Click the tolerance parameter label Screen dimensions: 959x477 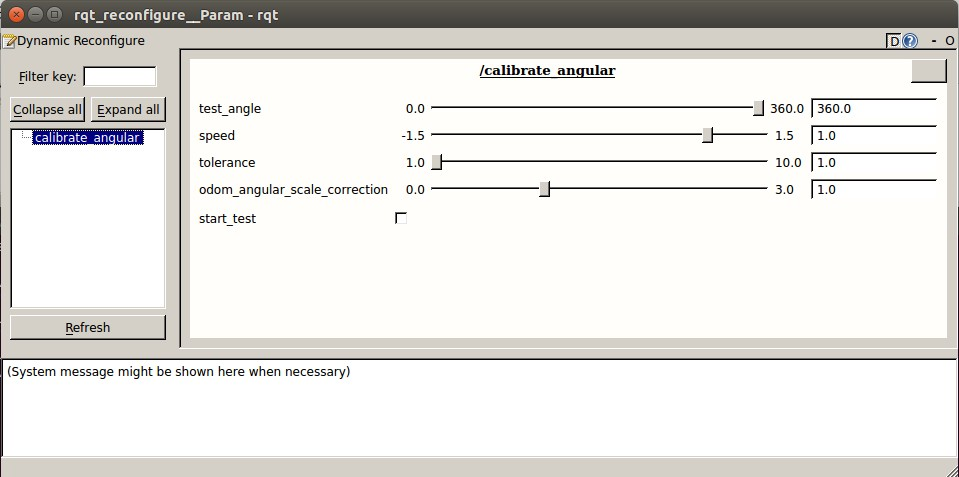pos(227,163)
